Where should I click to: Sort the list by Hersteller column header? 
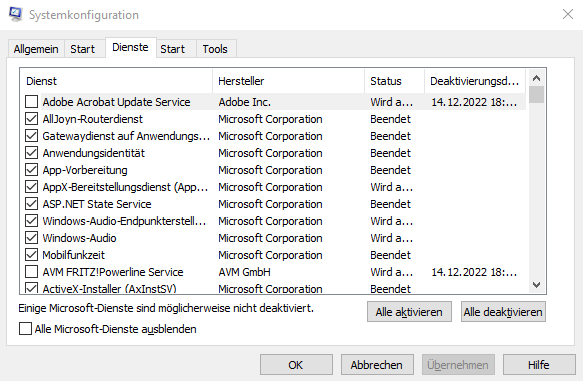pyautogui.click(x=289, y=81)
